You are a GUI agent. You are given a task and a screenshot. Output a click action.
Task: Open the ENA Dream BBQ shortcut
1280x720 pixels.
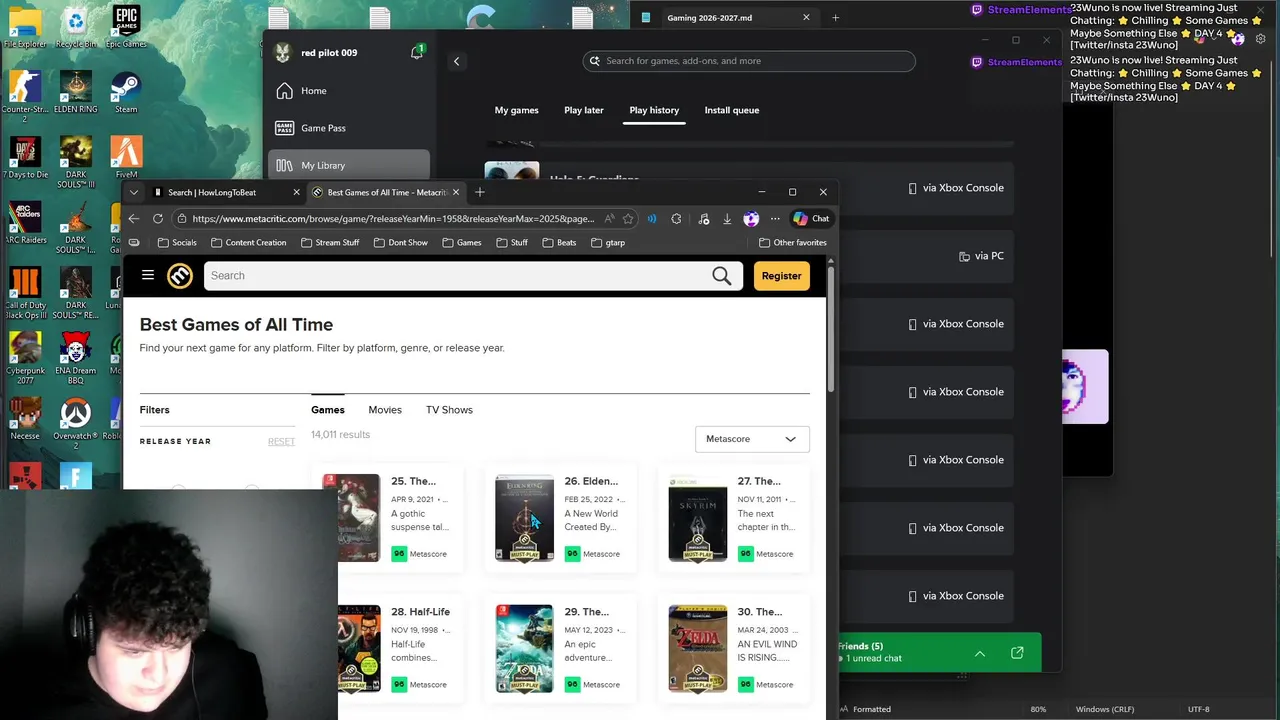tap(75, 358)
